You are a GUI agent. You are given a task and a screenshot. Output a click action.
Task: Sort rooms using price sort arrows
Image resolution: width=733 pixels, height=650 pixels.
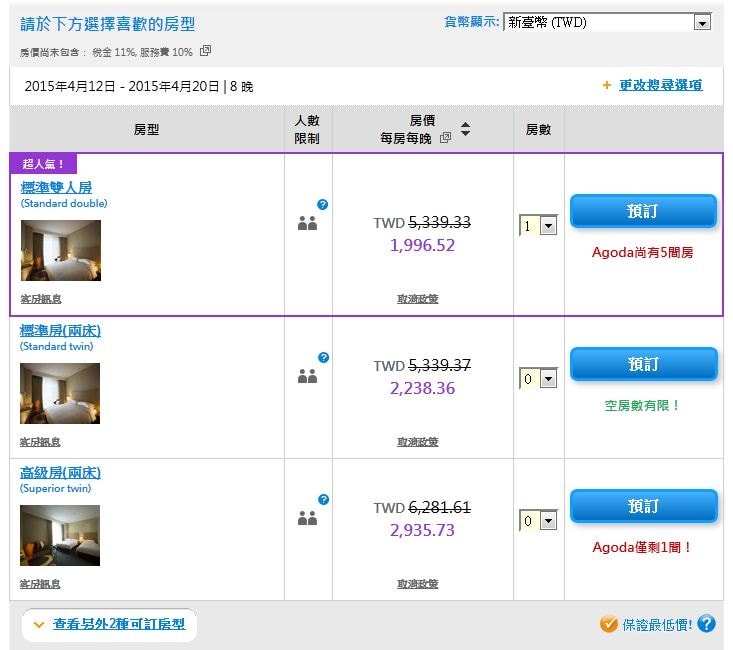click(465, 131)
